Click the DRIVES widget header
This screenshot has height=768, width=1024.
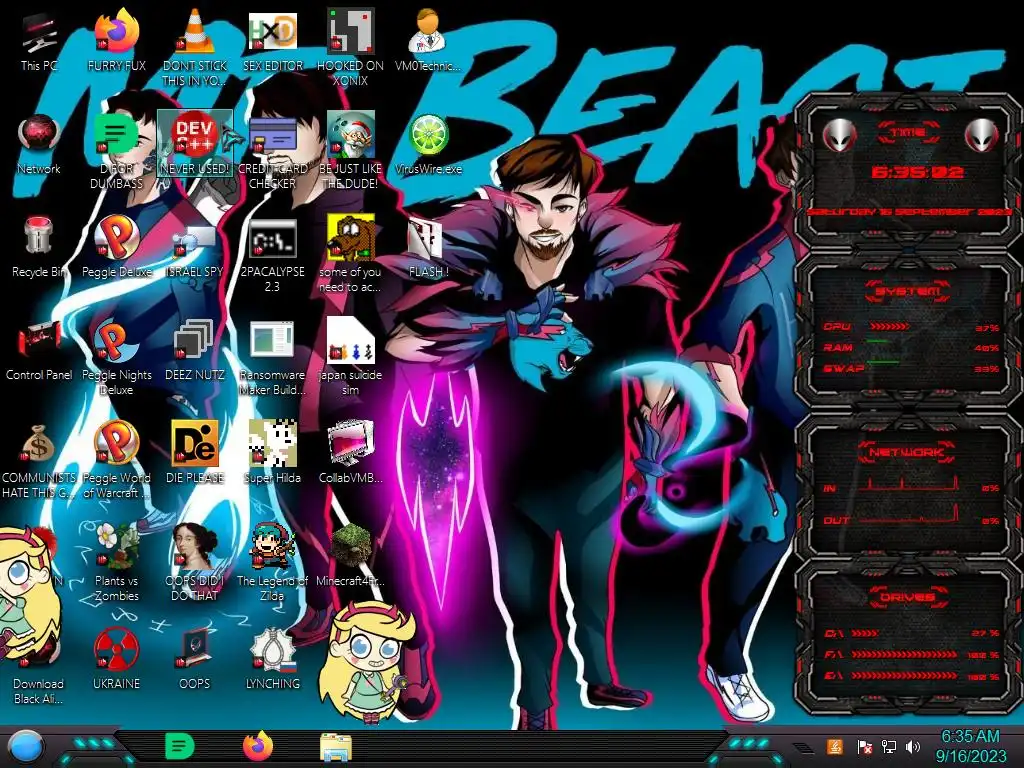(x=908, y=597)
